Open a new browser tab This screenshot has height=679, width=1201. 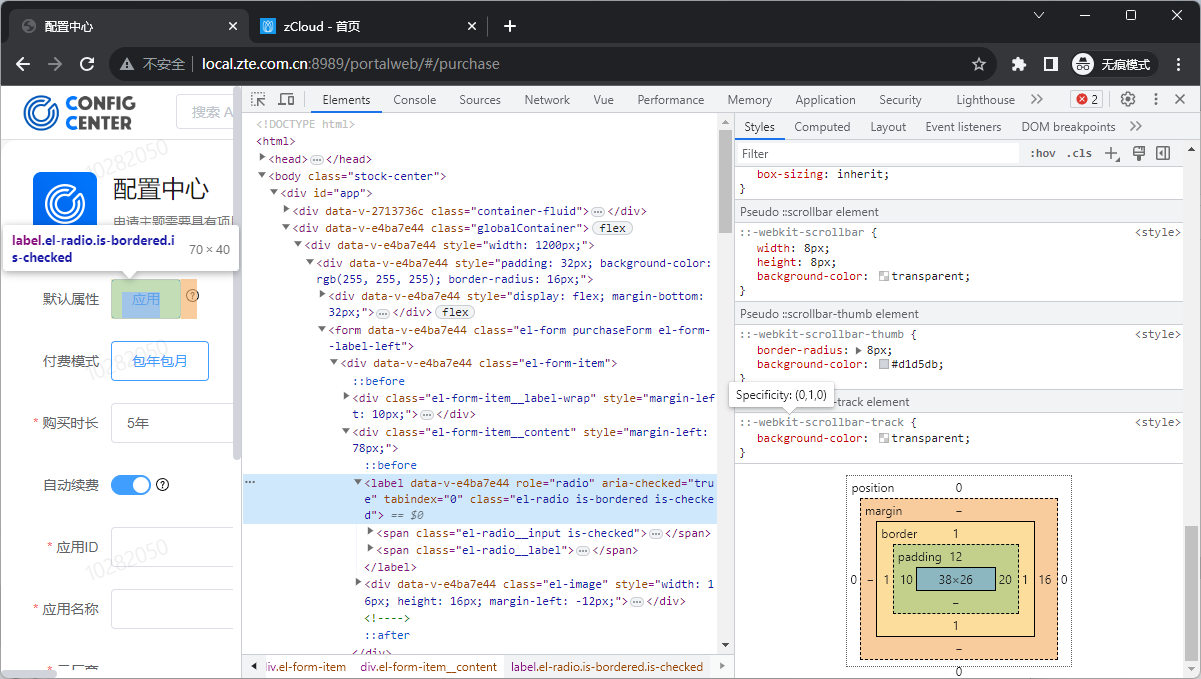(x=510, y=26)
